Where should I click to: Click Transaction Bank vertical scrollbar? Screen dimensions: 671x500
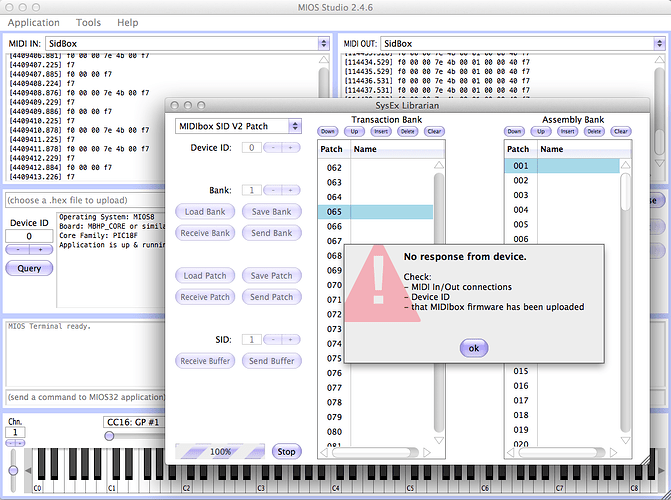439,302
